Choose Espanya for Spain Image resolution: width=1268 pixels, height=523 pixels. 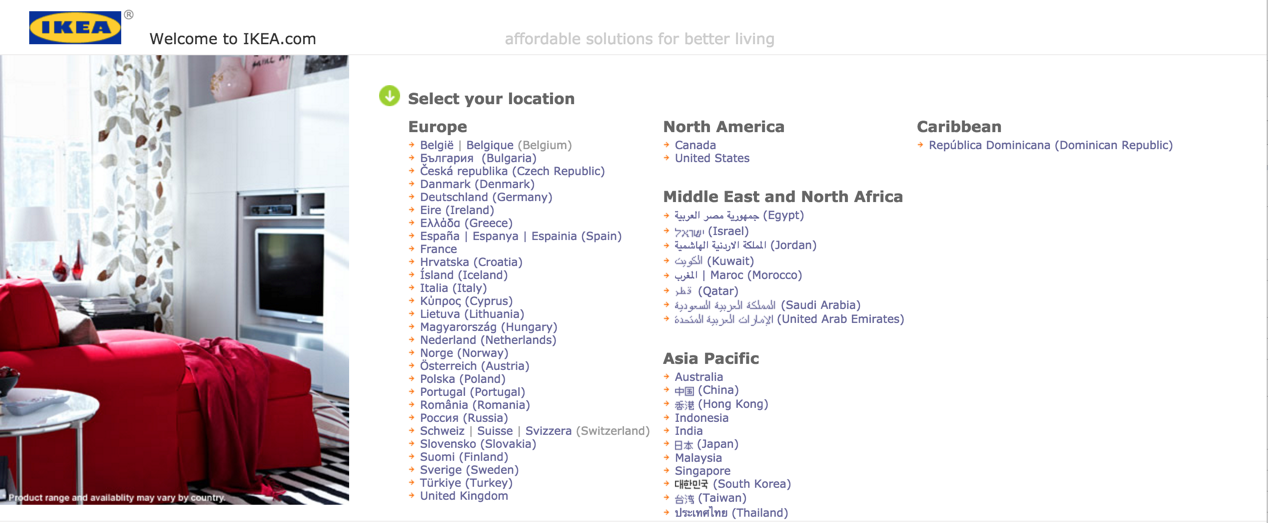(x=495, y=236)
